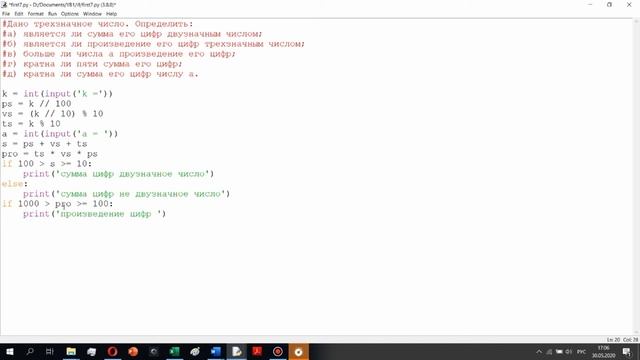Click the taskbar search magnifier icon

click(x=30, y=351)
